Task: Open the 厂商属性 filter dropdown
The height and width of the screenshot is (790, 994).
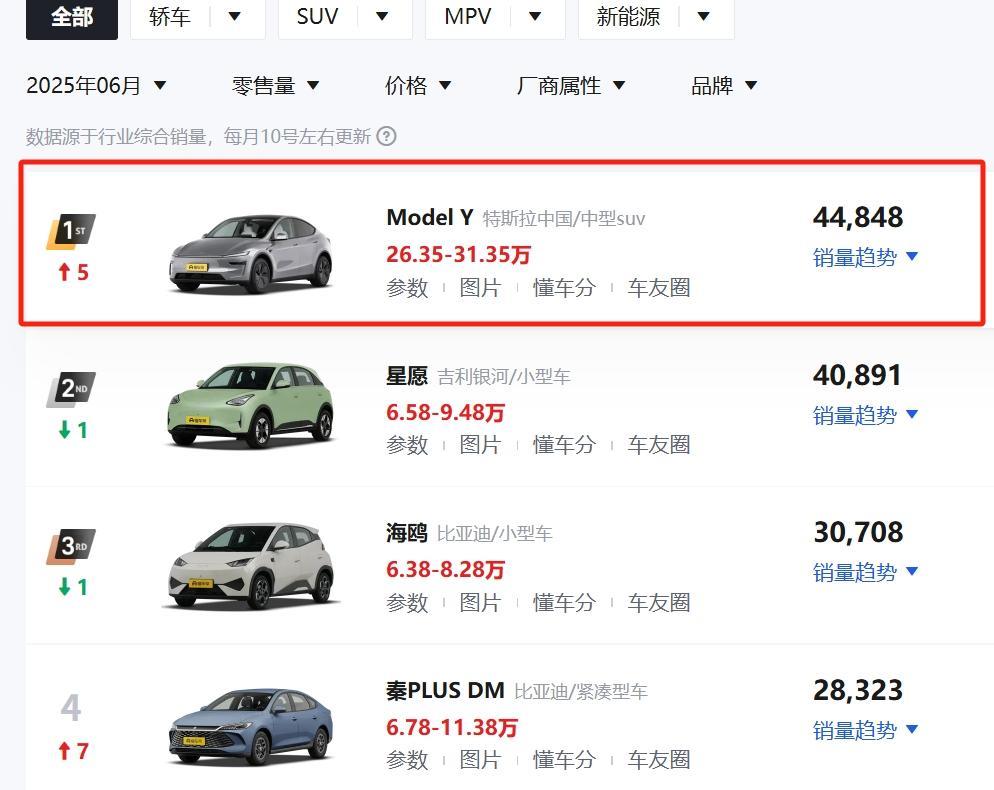Action: point(571,85)
